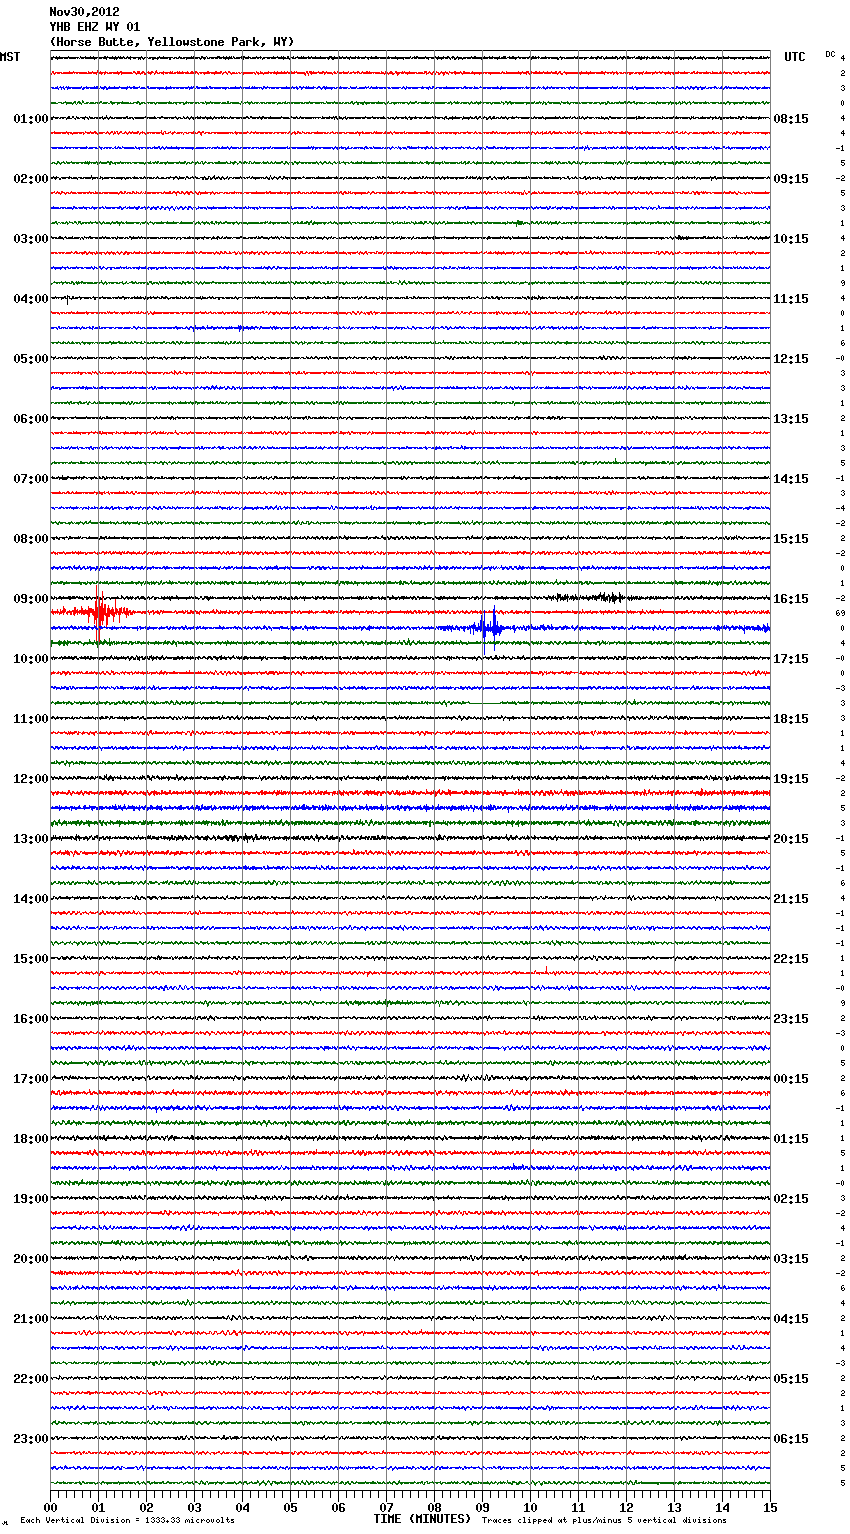Click minute 15 on the bottom axis
This screenshot has width=850, height=1534.
click(x=769, y=1508)
